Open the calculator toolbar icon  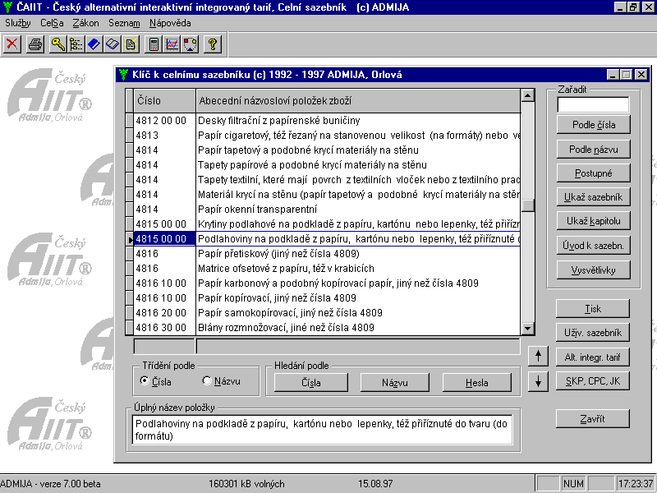[153, 44]
